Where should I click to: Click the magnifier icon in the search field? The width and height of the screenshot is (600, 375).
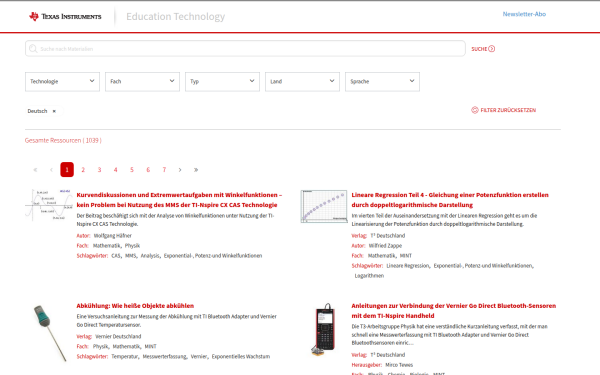33,49
